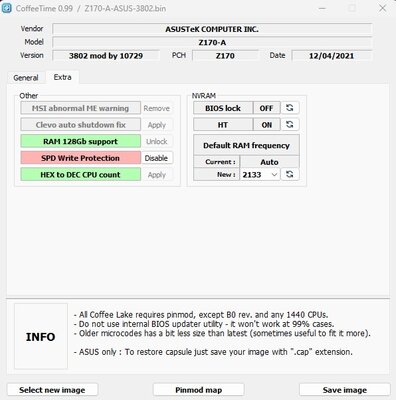
Task: Click Save image button
Action: tap(345, 390)
